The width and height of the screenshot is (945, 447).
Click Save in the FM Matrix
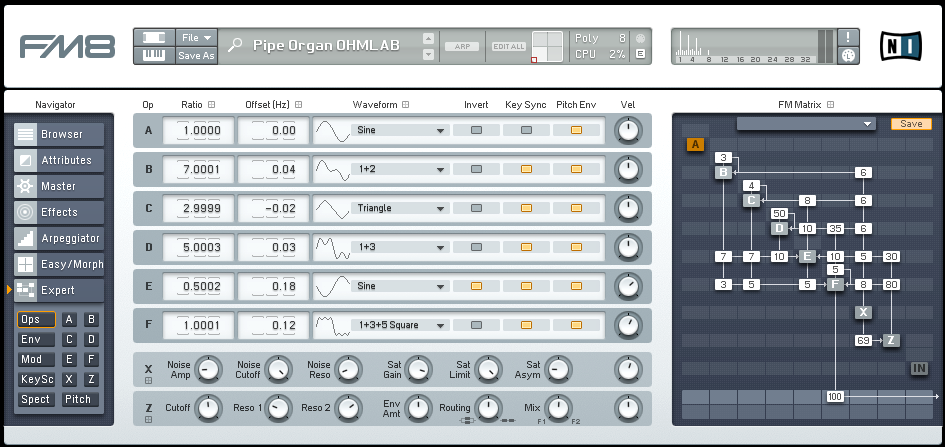(x=911, y=123)
